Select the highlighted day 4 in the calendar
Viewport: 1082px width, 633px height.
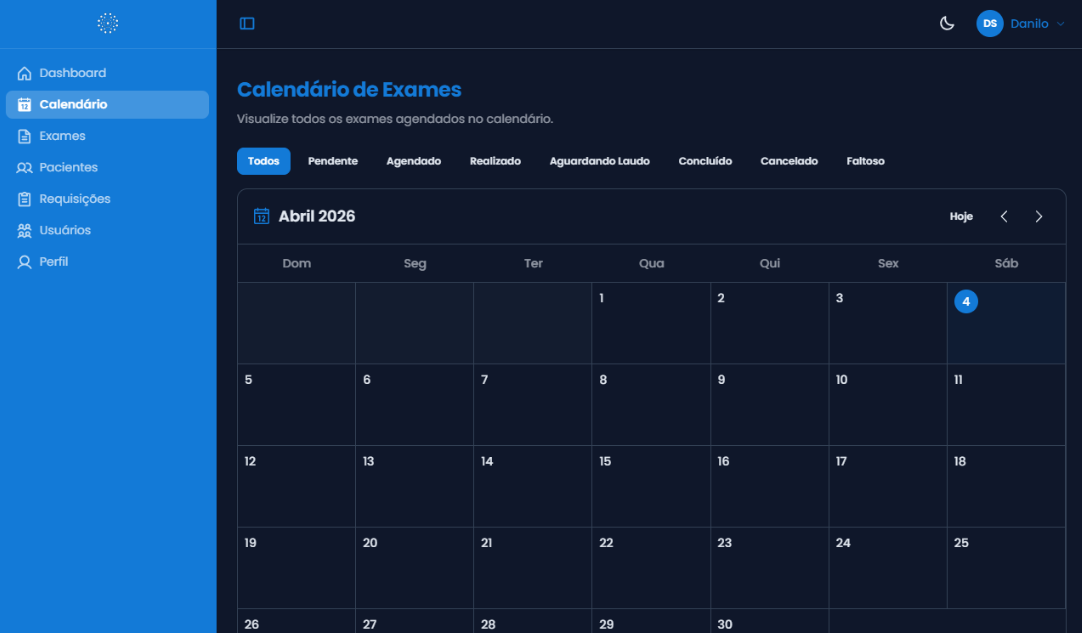click(x=965, y=302)
